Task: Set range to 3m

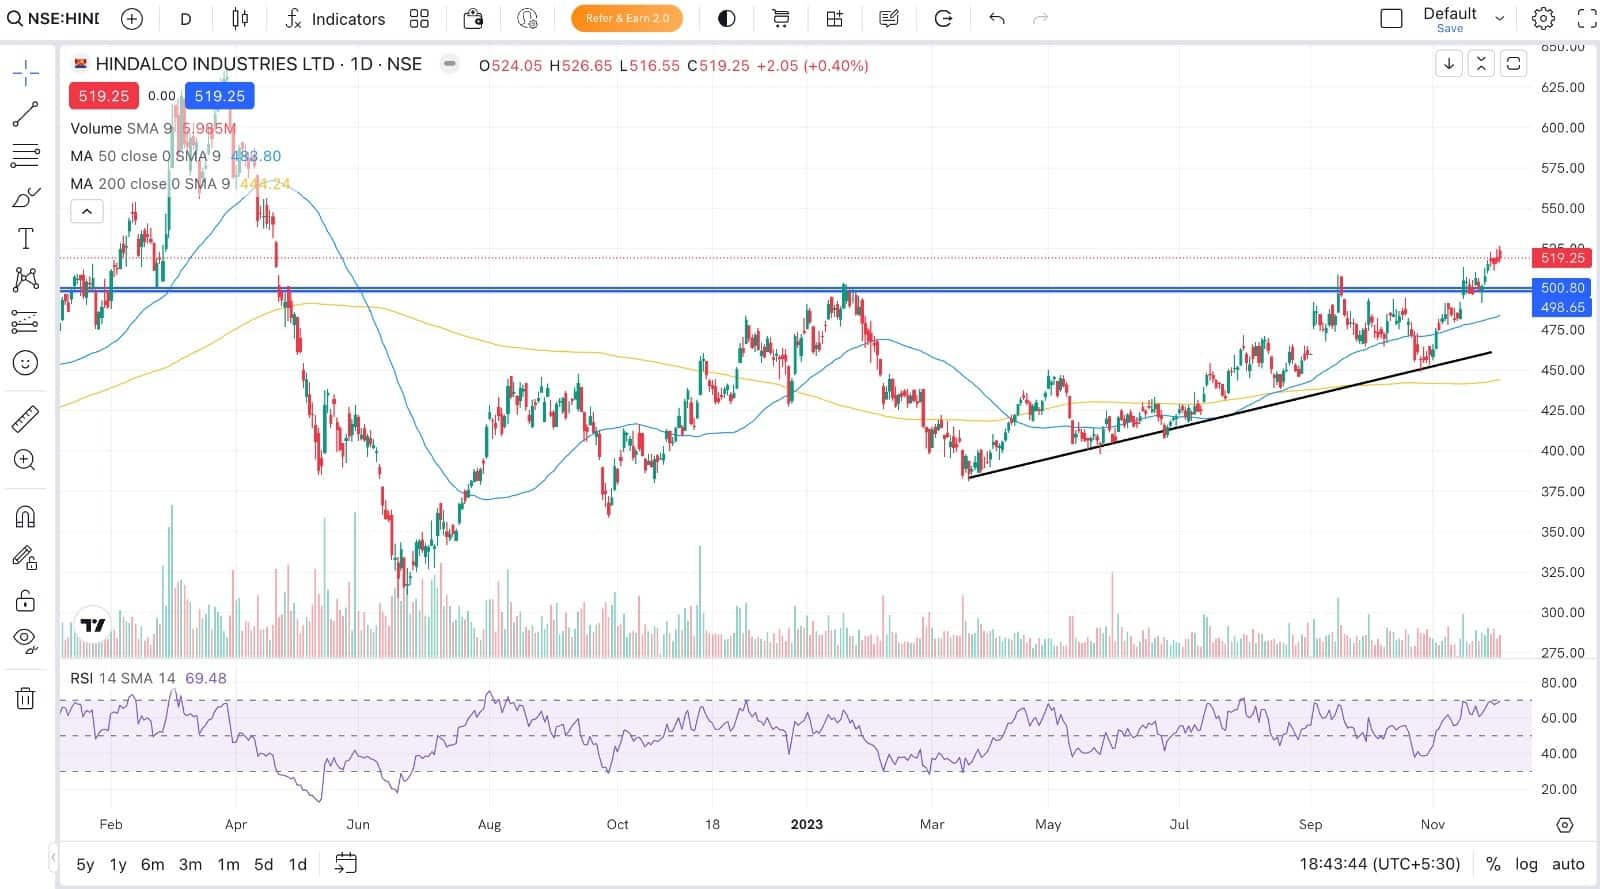Action: [x=190, y=864]
